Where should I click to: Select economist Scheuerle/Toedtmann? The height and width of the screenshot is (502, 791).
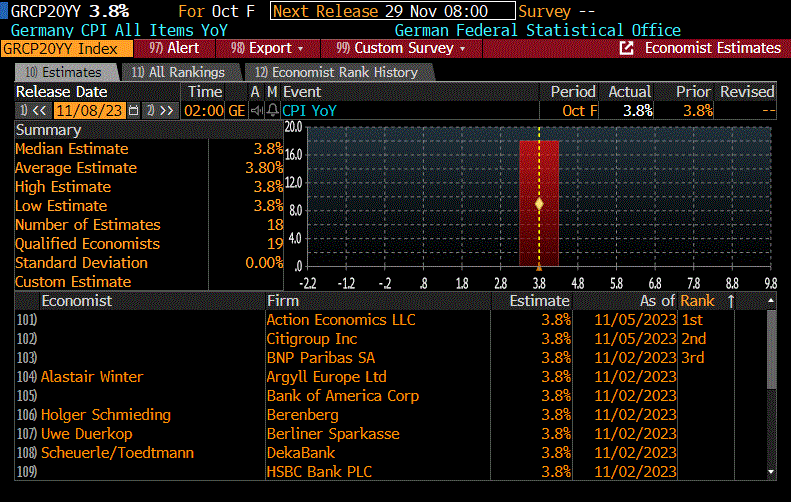pyautogui.click(x=118, y=453)
